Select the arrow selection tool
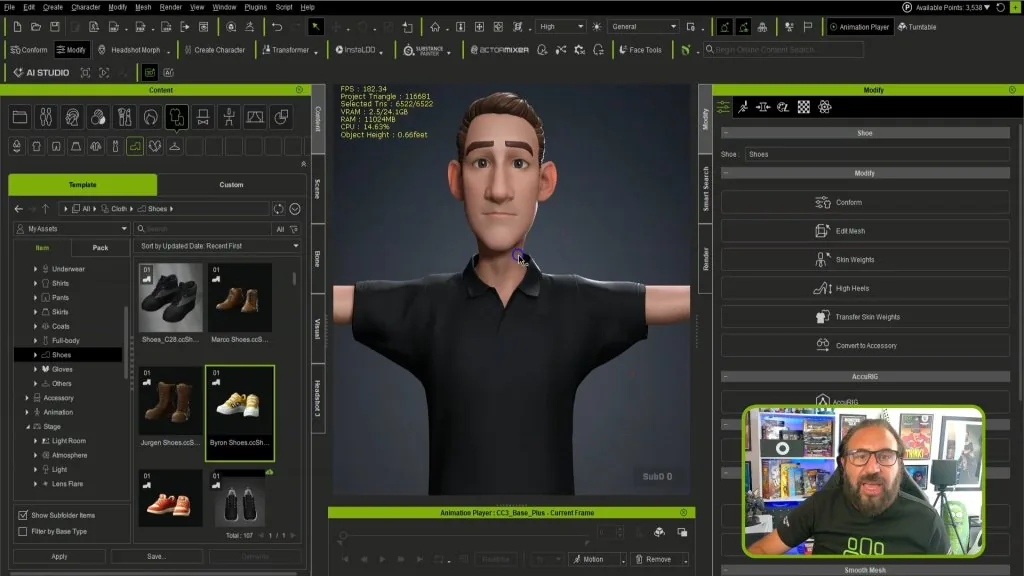Screen dimensions: 1024x576 click(x=315, y=27)
